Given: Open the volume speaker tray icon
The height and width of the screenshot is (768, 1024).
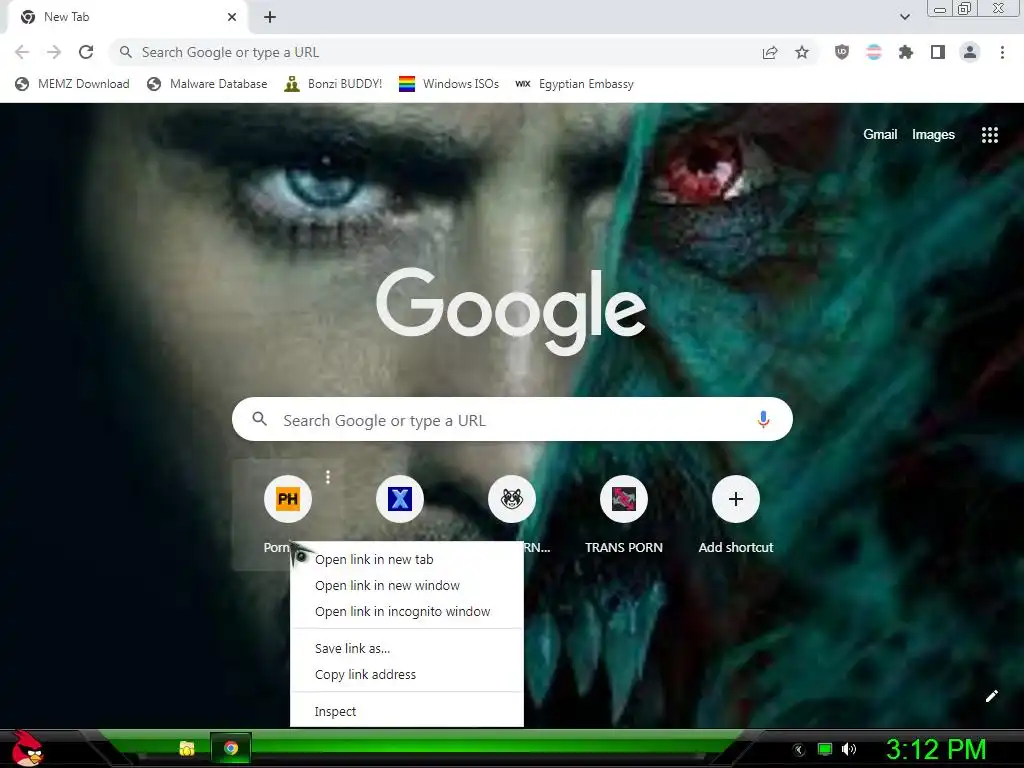Looking at the screenshot, I should click(849, 749).
